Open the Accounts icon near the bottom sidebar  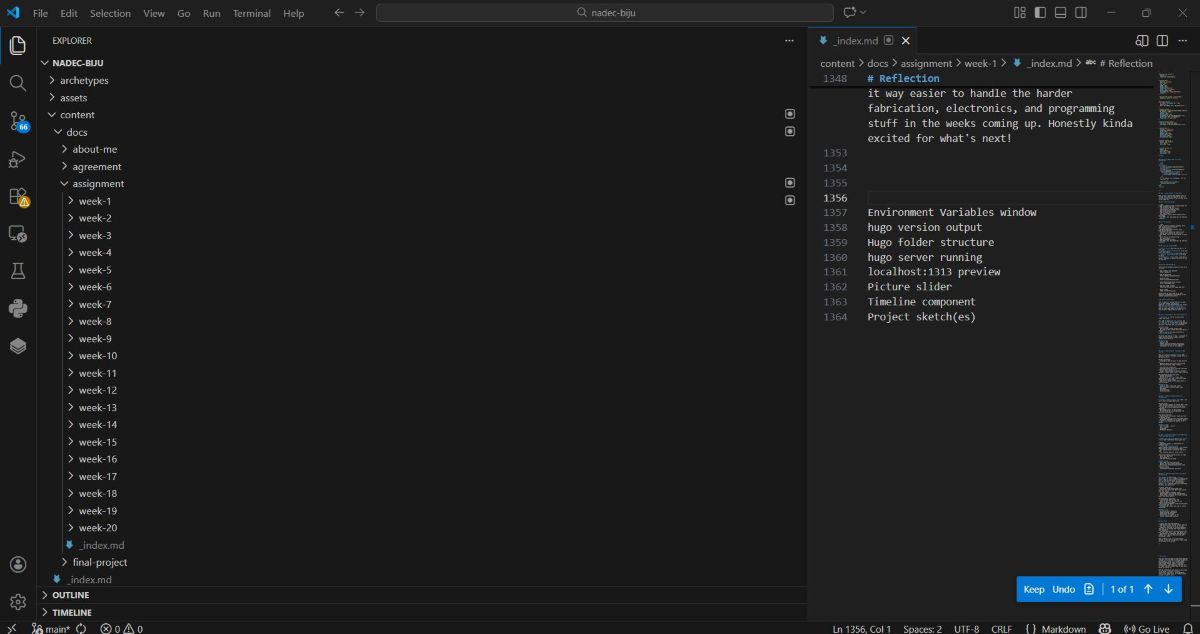pyautogui.click(x=17, y=563)
